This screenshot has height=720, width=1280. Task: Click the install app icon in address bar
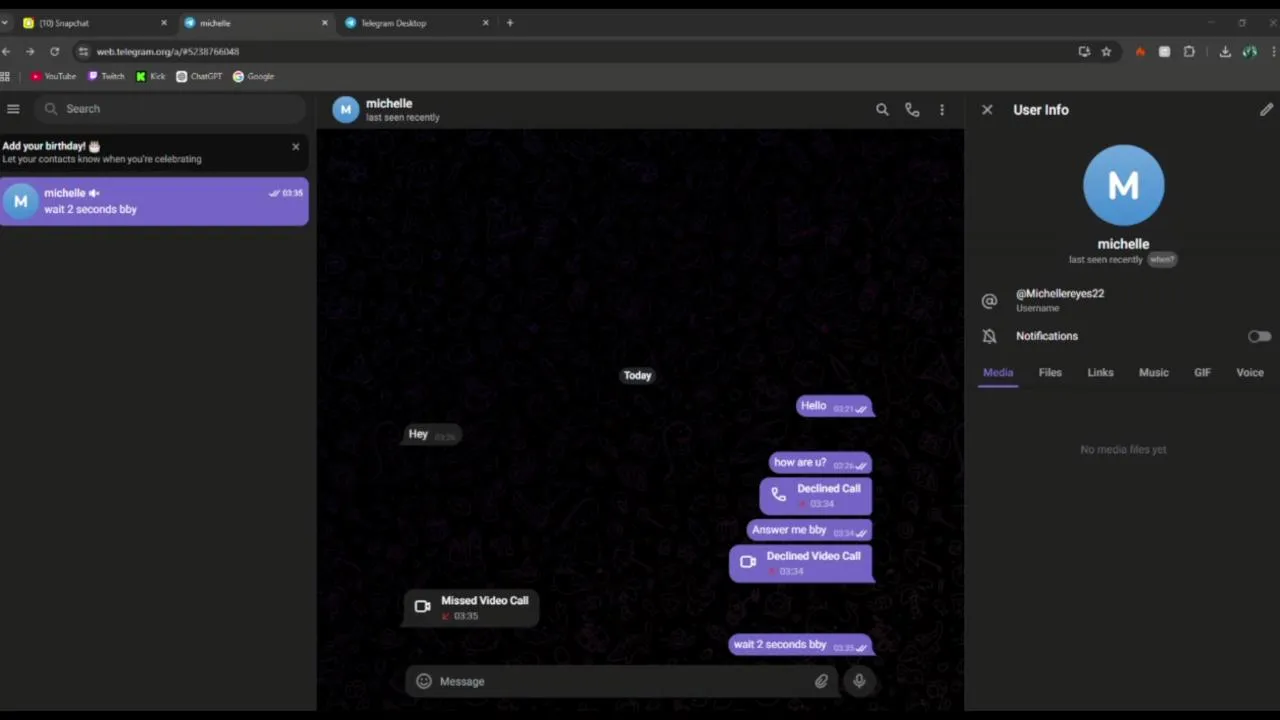[x=1084, y=52]
